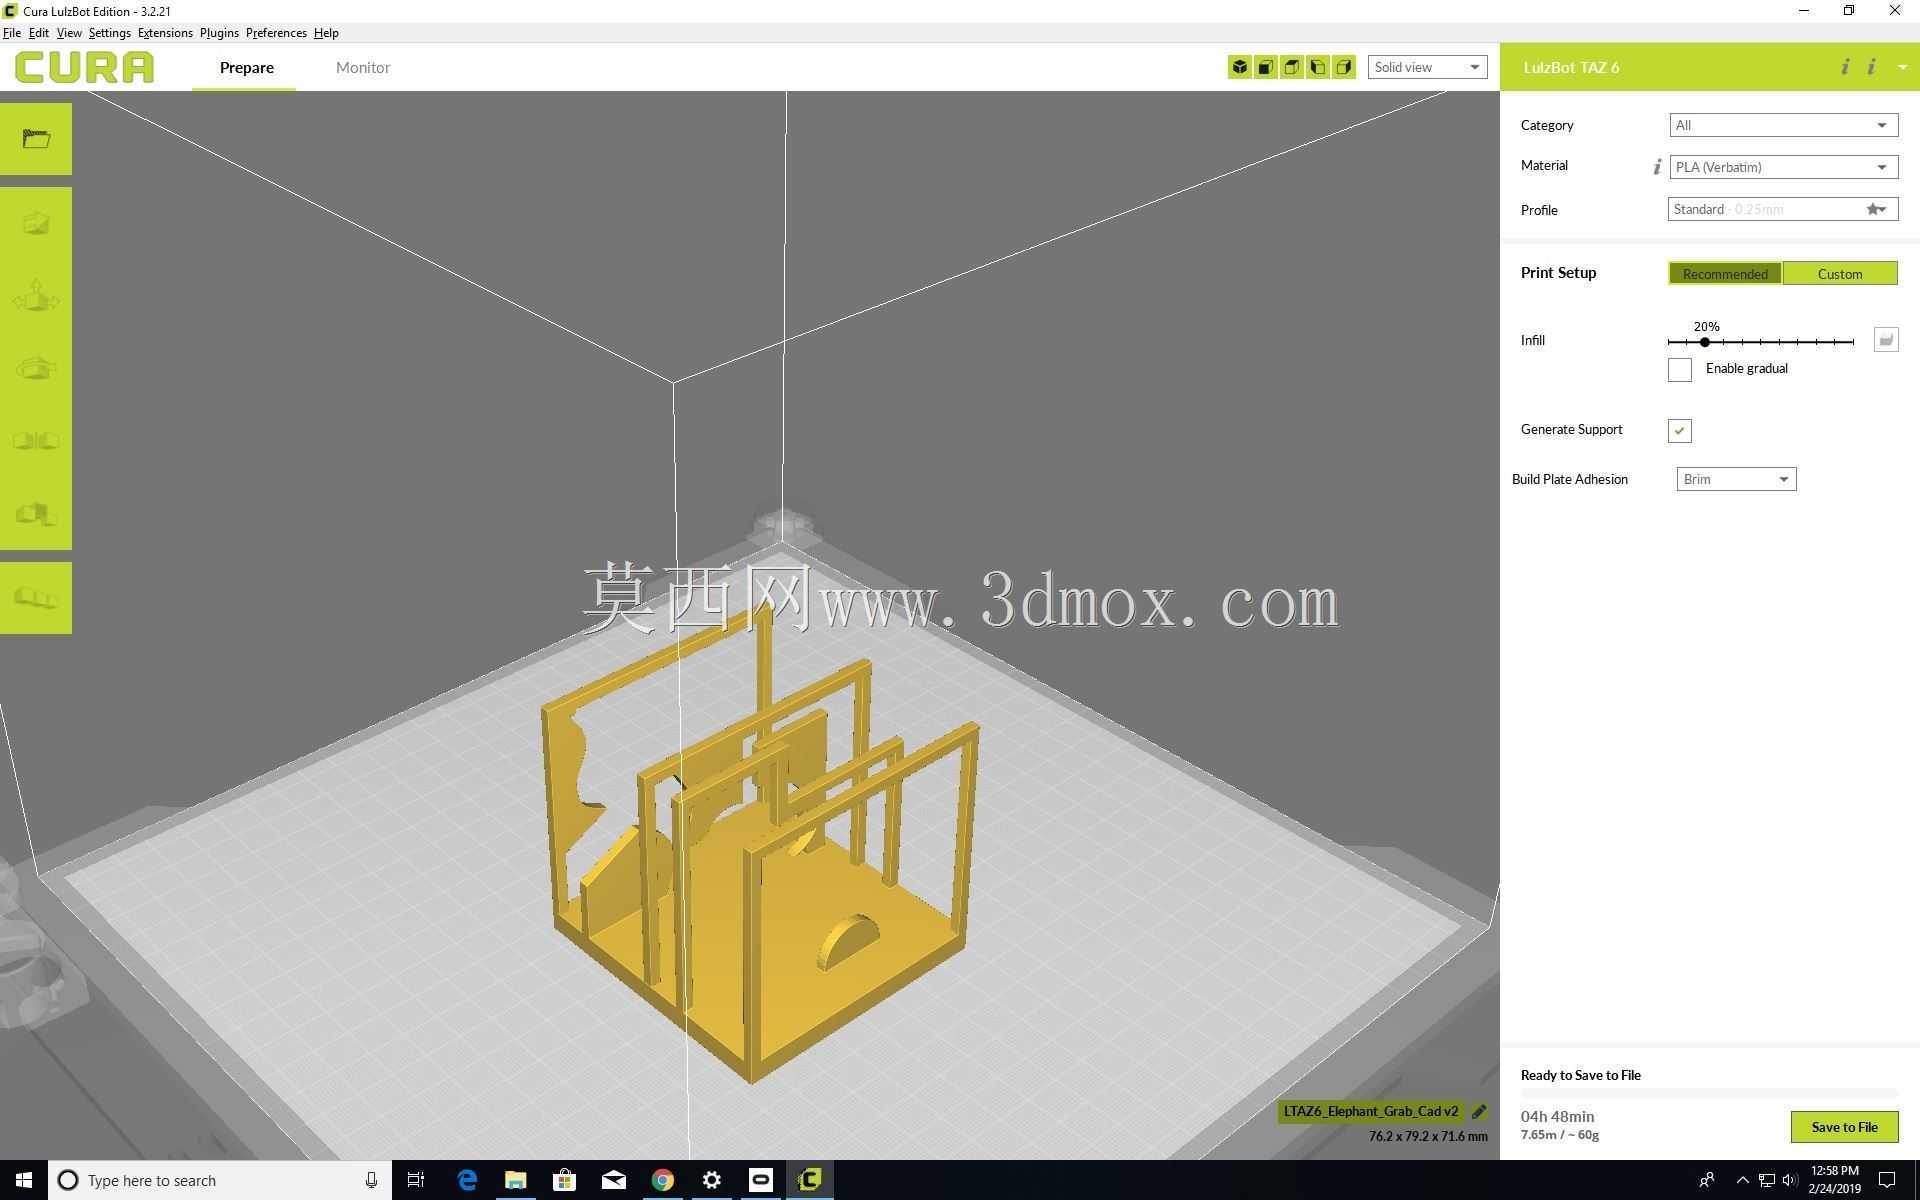Image resolution: width=1920 pixels, height=1200 pixels.
Task: Switch camera to top view cube icon
Action: click(1291, 67)
